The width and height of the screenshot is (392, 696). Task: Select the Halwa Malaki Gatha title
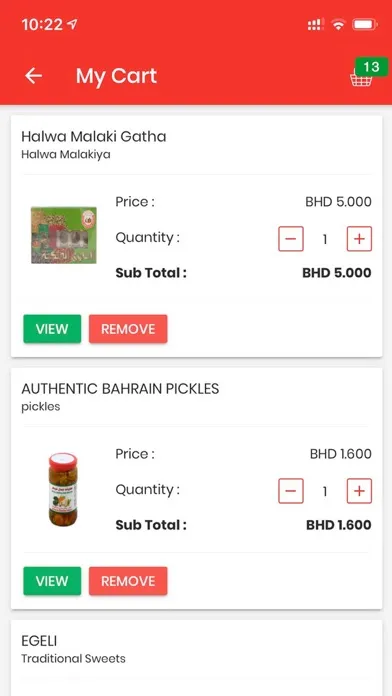(94, 136)
